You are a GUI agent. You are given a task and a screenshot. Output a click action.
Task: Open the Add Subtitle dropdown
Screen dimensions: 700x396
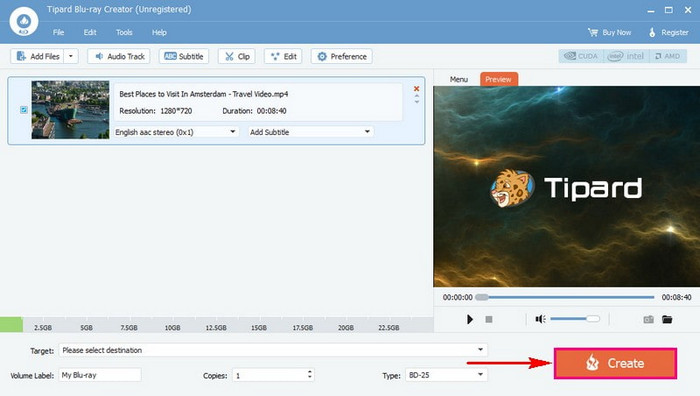click(x=311, y=132)
